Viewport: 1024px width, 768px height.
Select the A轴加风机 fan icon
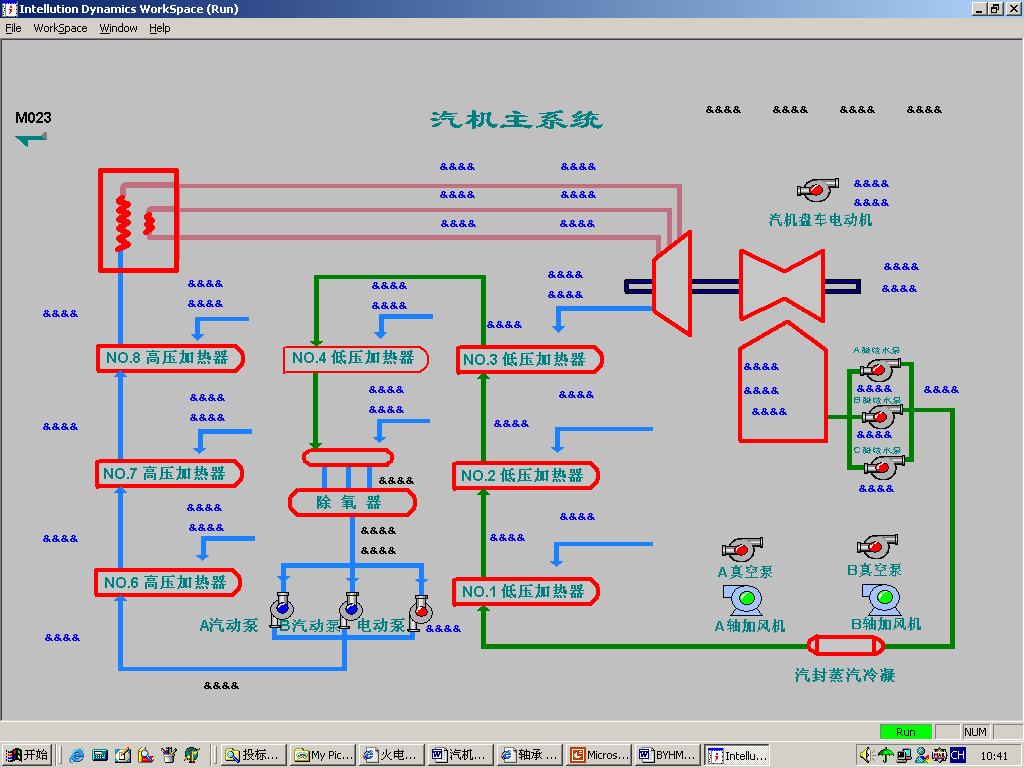(745, 599)
